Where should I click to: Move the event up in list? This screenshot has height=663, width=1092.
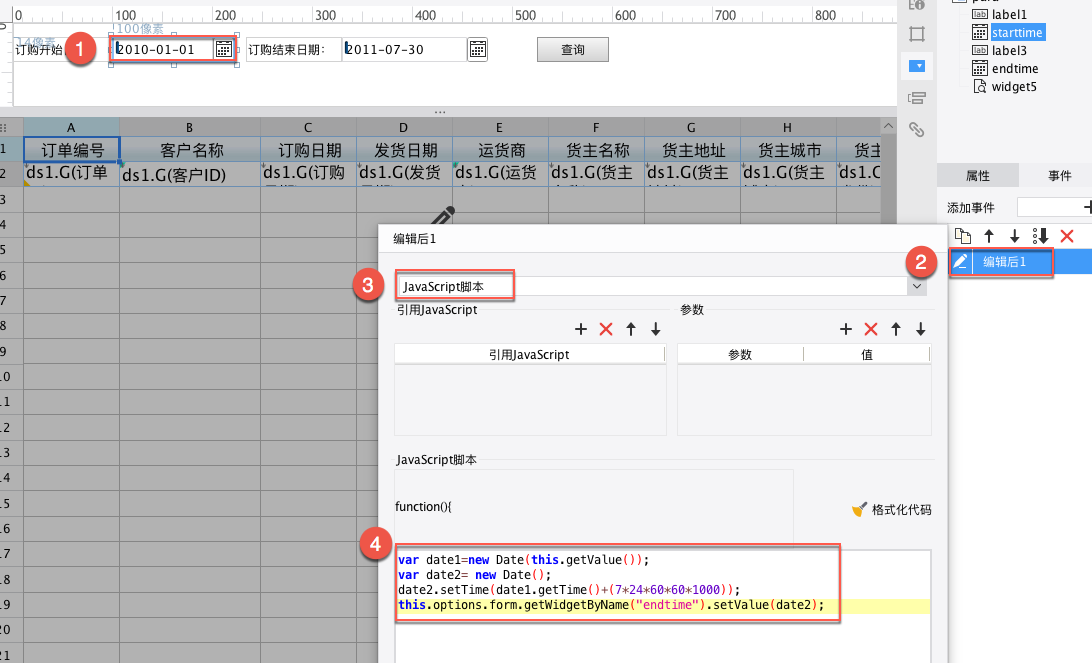point(989,236)
